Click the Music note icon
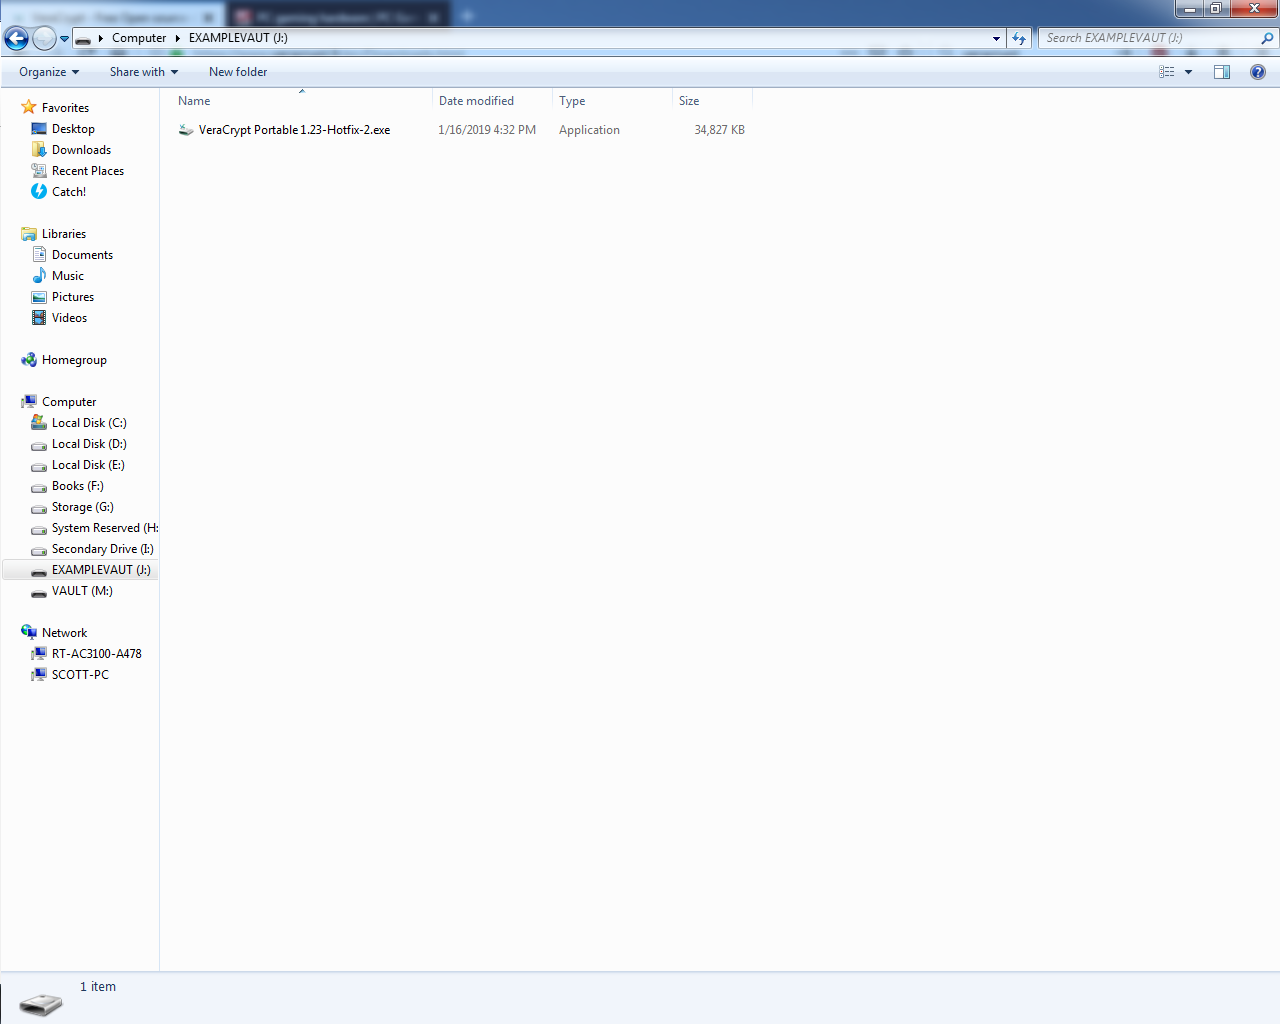Image resolution: width=1280 pixels, height=1024 pixels. click(x=39, y=276)
